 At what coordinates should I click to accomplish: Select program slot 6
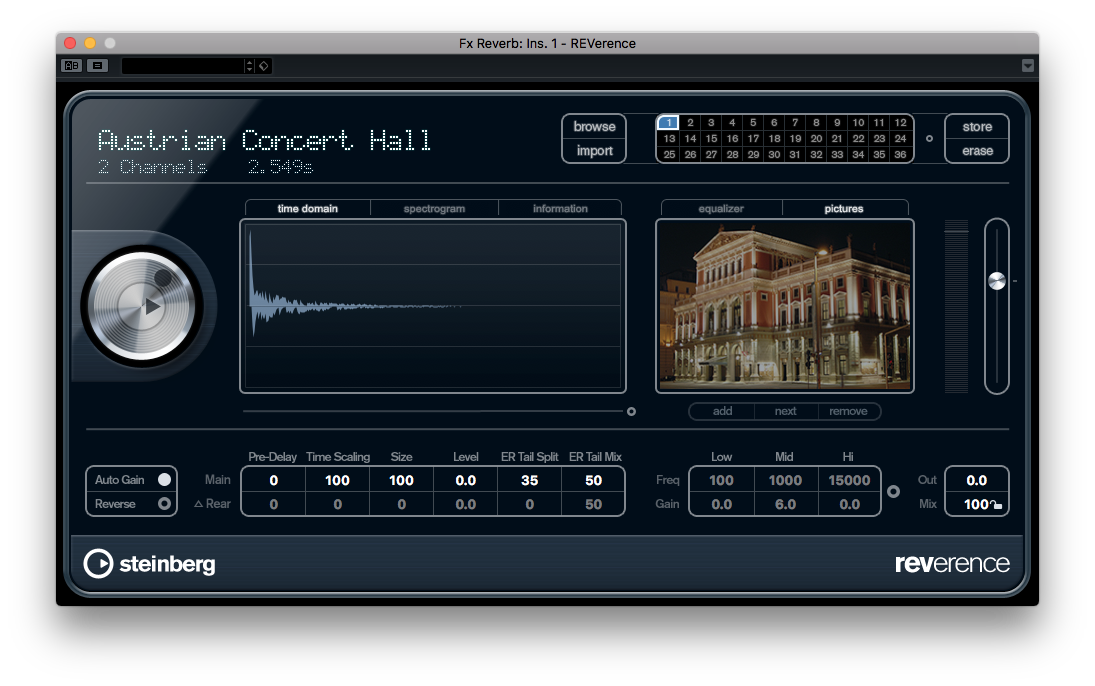(774, 122)
